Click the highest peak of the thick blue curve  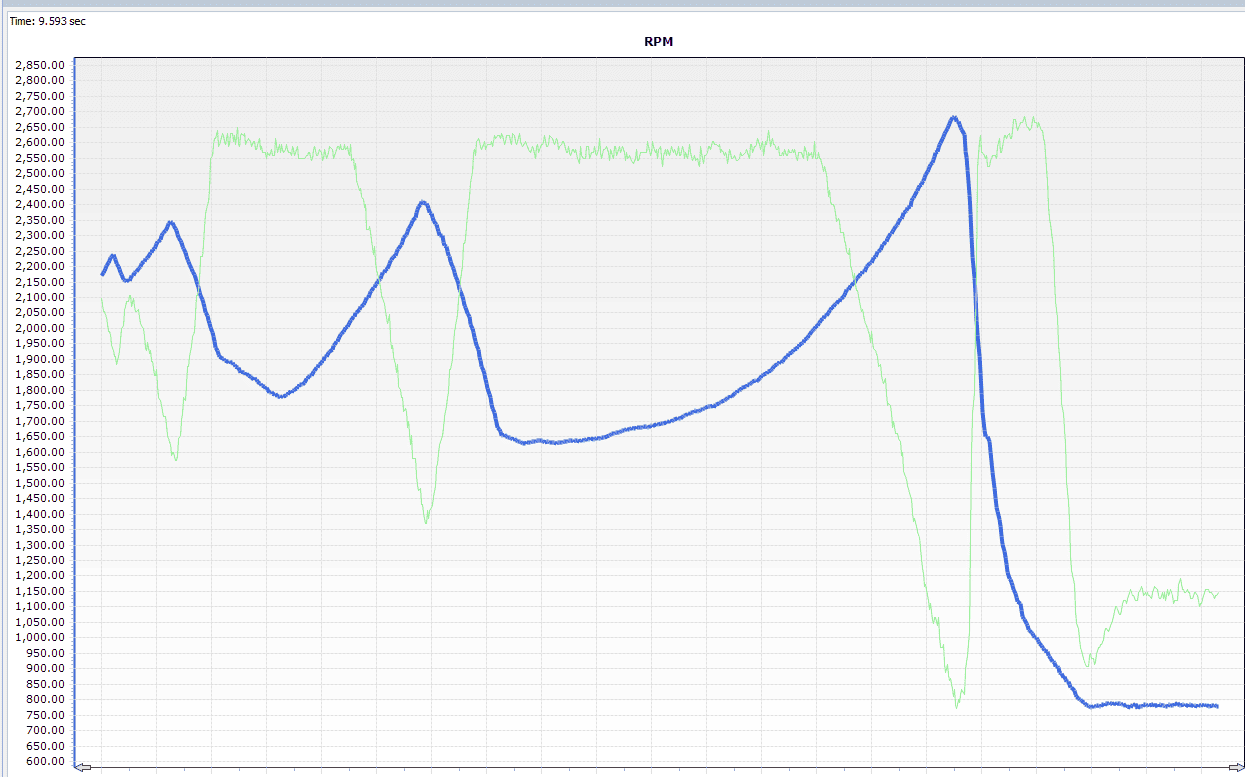coord(954,118)
